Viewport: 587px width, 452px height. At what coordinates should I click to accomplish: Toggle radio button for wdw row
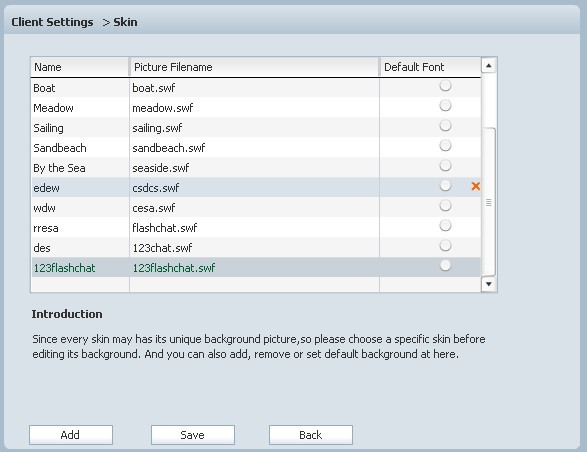coord(445,206)
